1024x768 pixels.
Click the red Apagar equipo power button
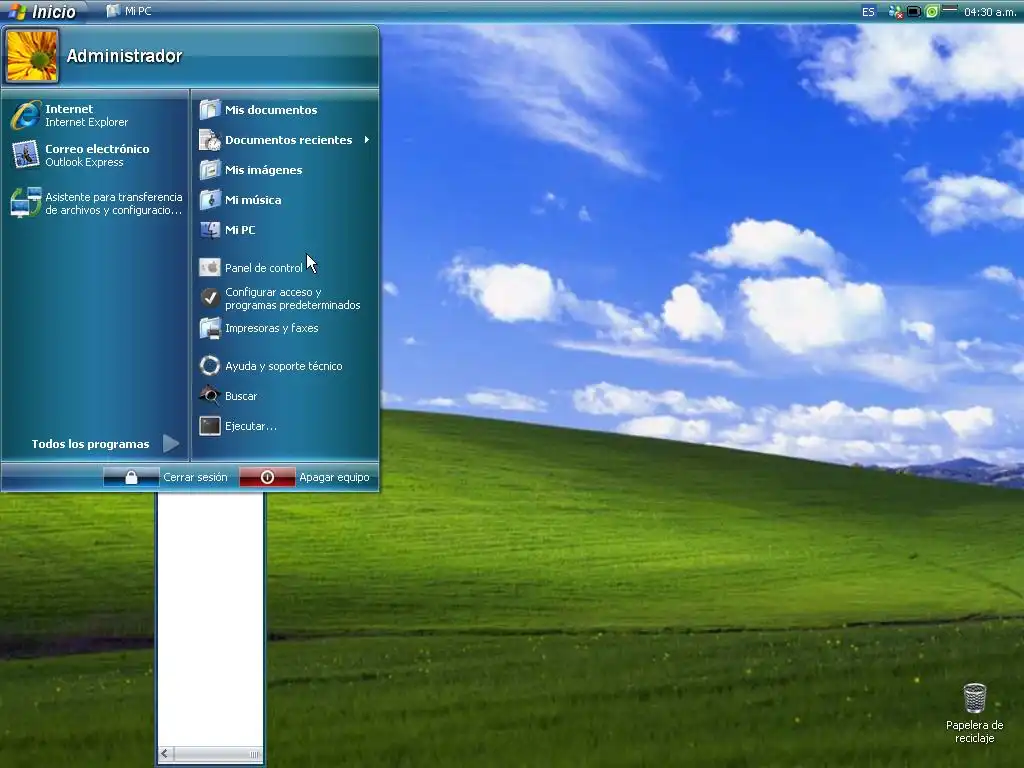click(267, 477)
